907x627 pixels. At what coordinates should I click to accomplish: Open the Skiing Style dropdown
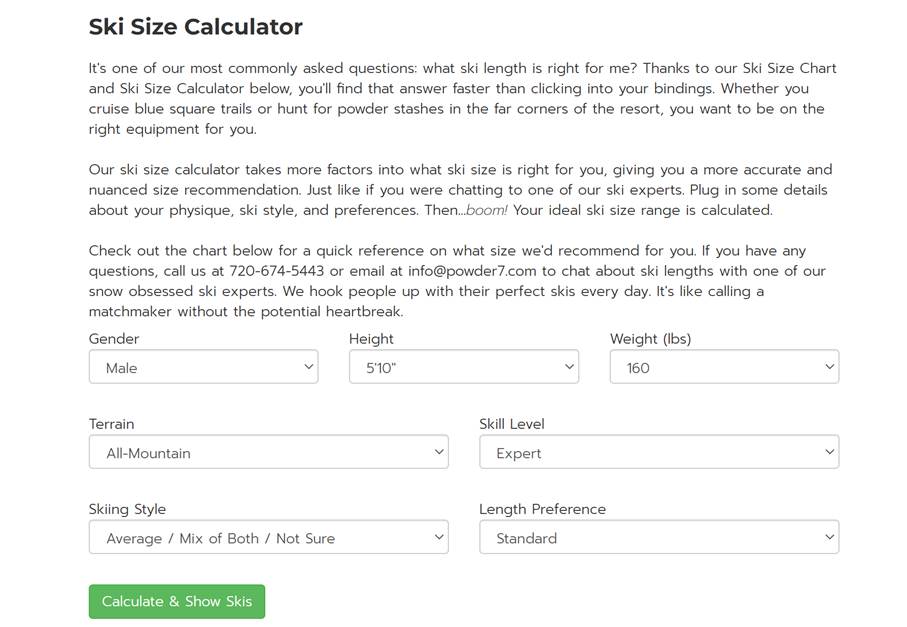pos(269,537)
